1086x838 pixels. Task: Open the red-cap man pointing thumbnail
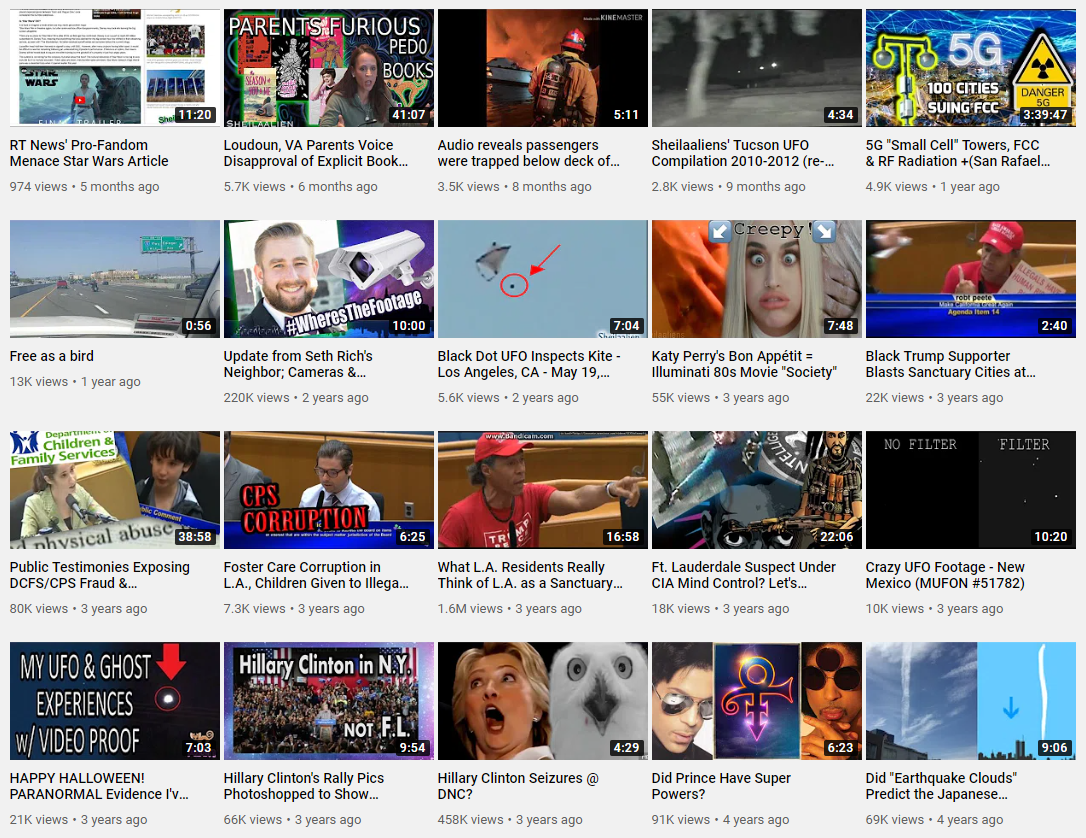pos(543,490)
